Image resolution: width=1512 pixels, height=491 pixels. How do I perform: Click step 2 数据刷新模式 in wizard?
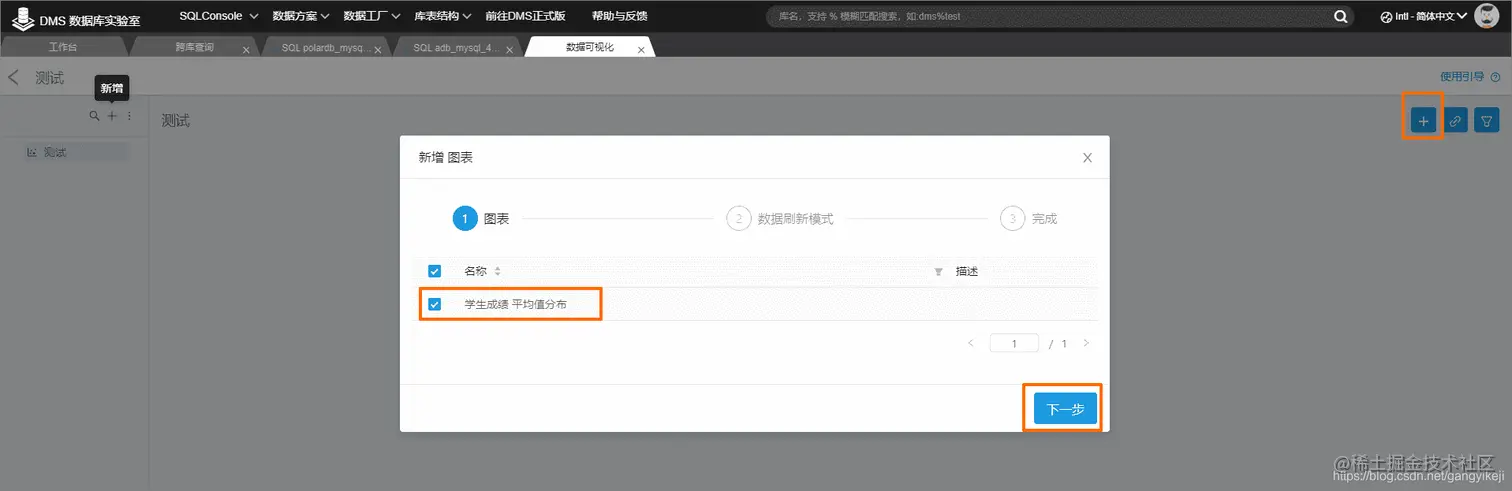[x=780, y=218]
